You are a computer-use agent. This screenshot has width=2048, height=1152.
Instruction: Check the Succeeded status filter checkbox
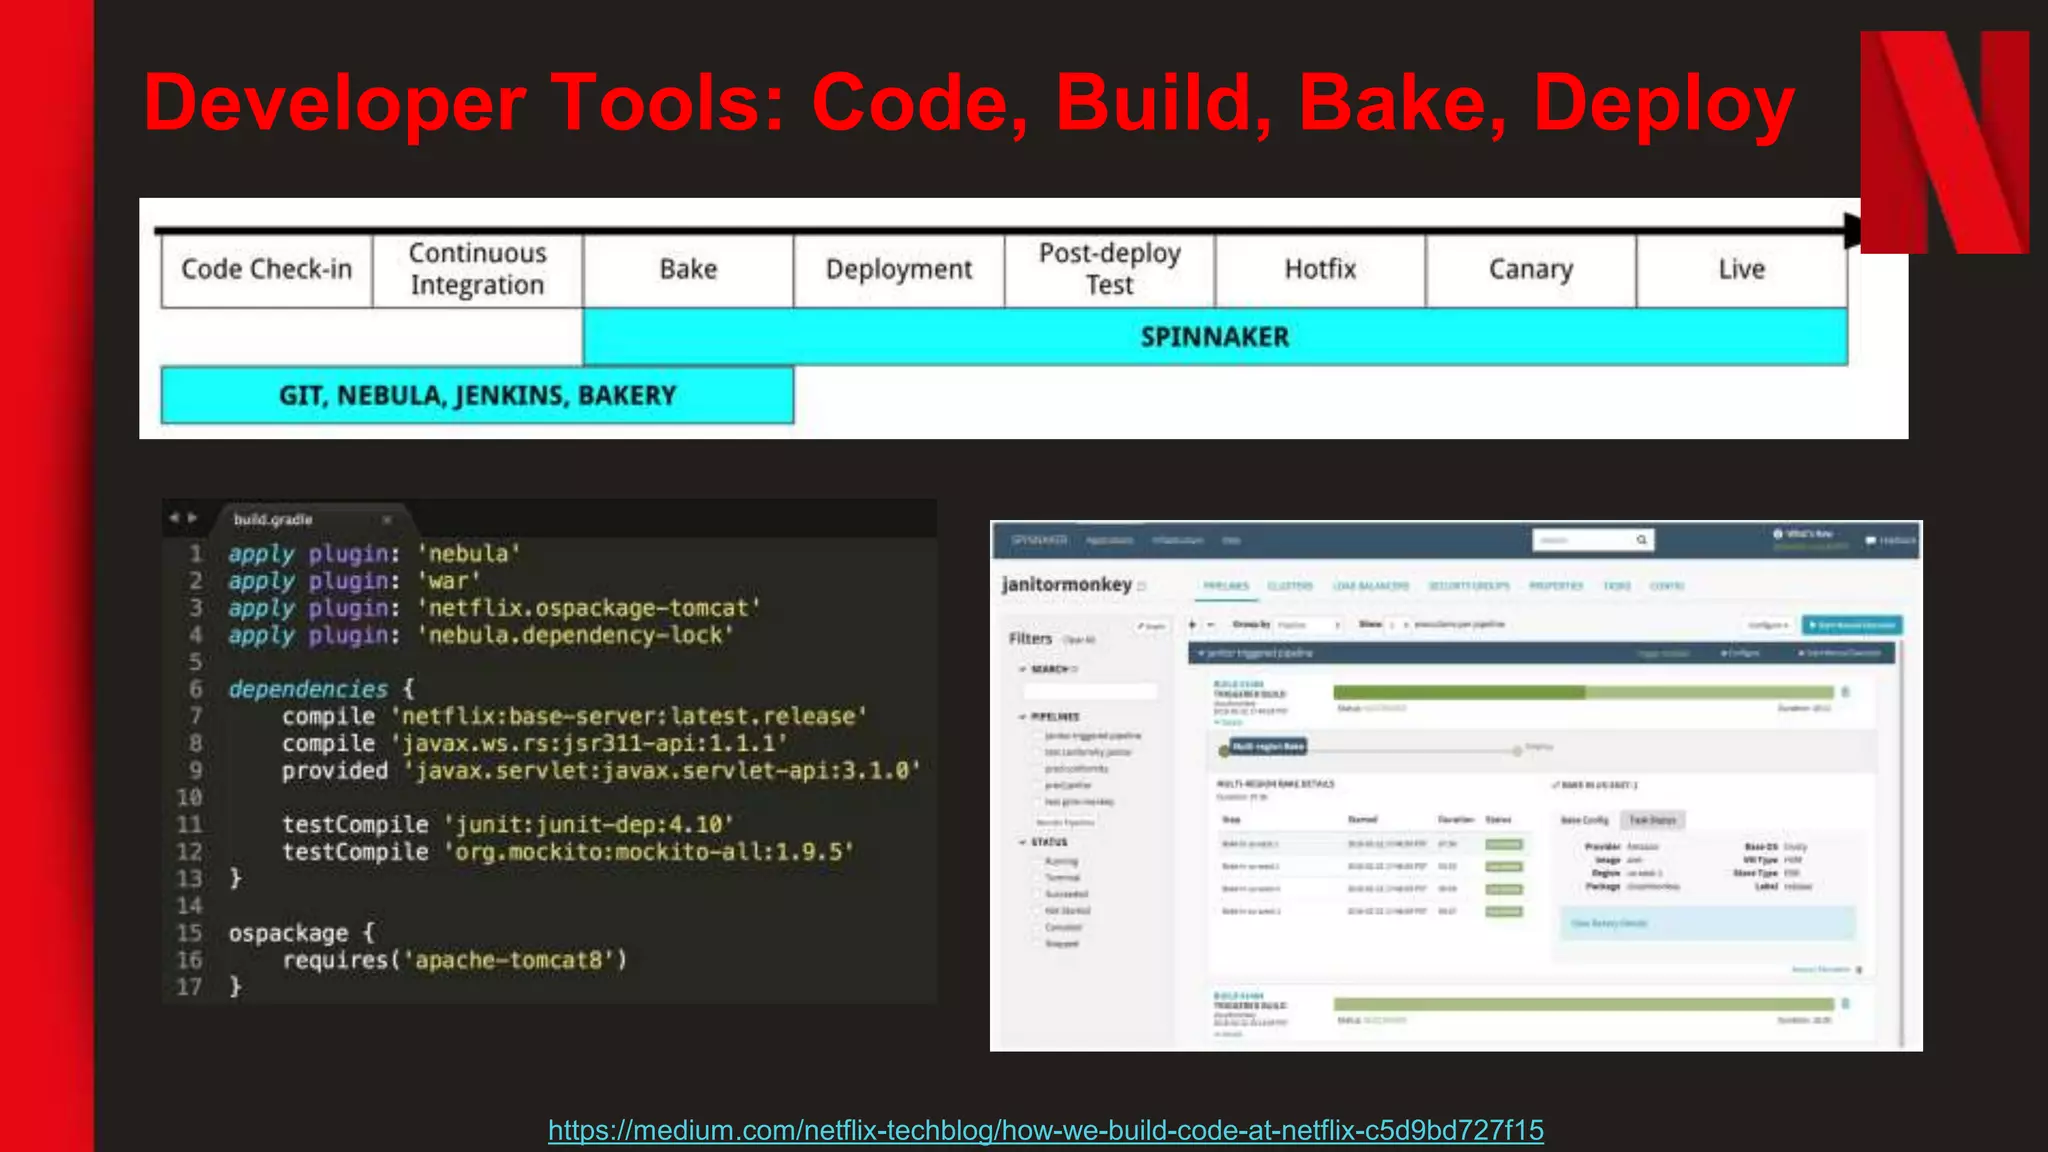coord(1037,894)
